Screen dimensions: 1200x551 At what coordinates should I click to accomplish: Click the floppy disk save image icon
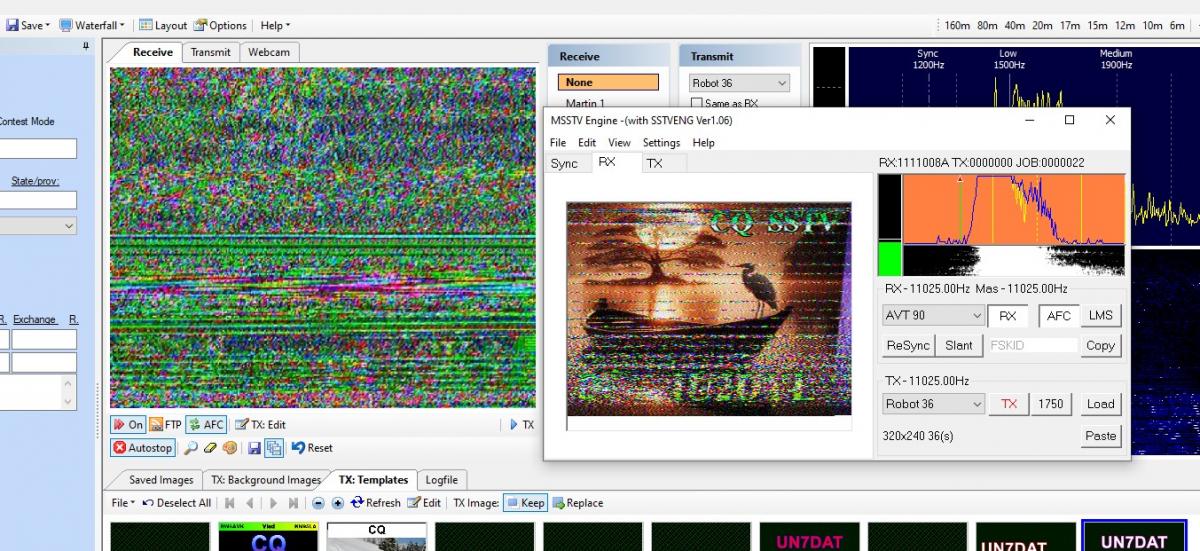(x=254, y=448)
